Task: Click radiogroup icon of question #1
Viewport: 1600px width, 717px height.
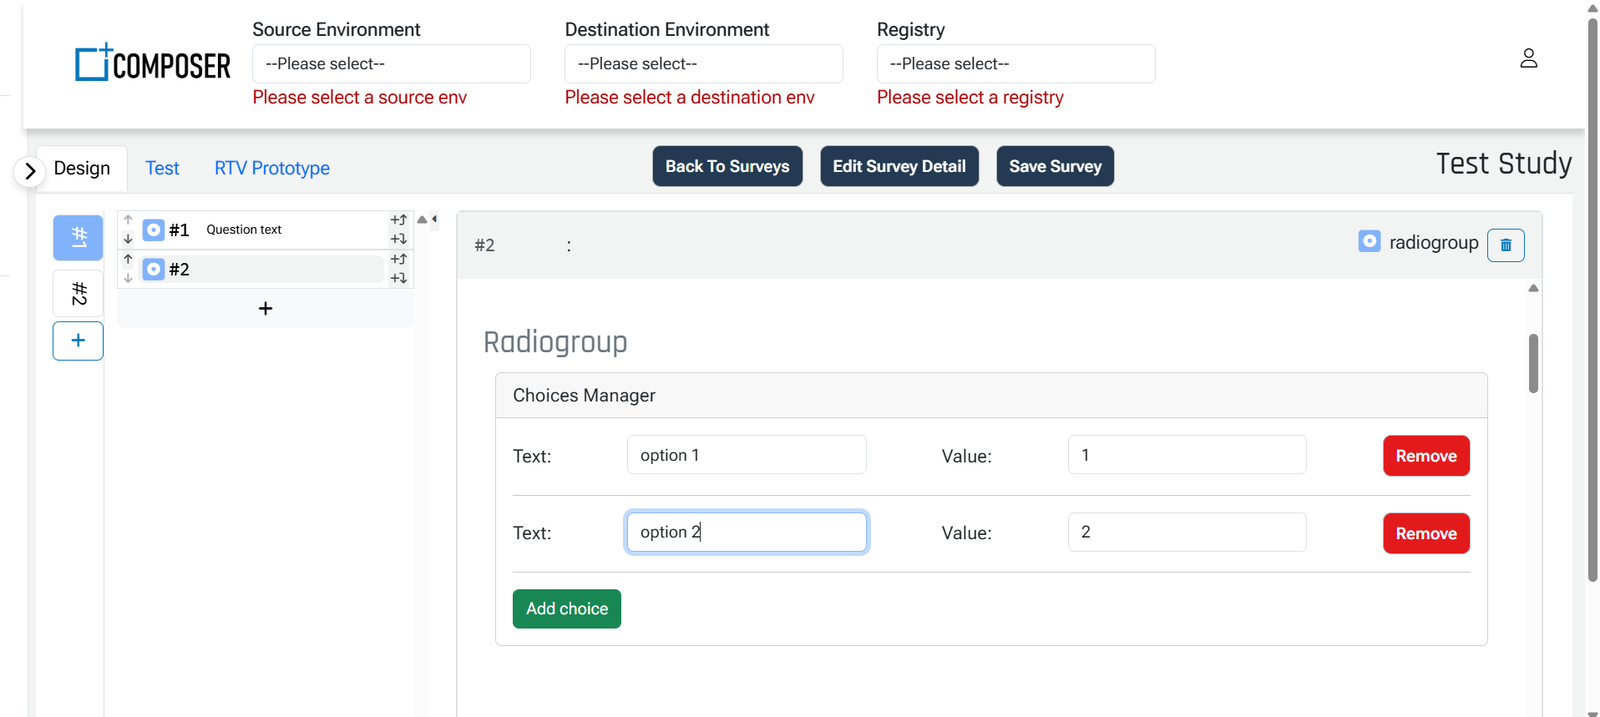Action: [153, 230]
